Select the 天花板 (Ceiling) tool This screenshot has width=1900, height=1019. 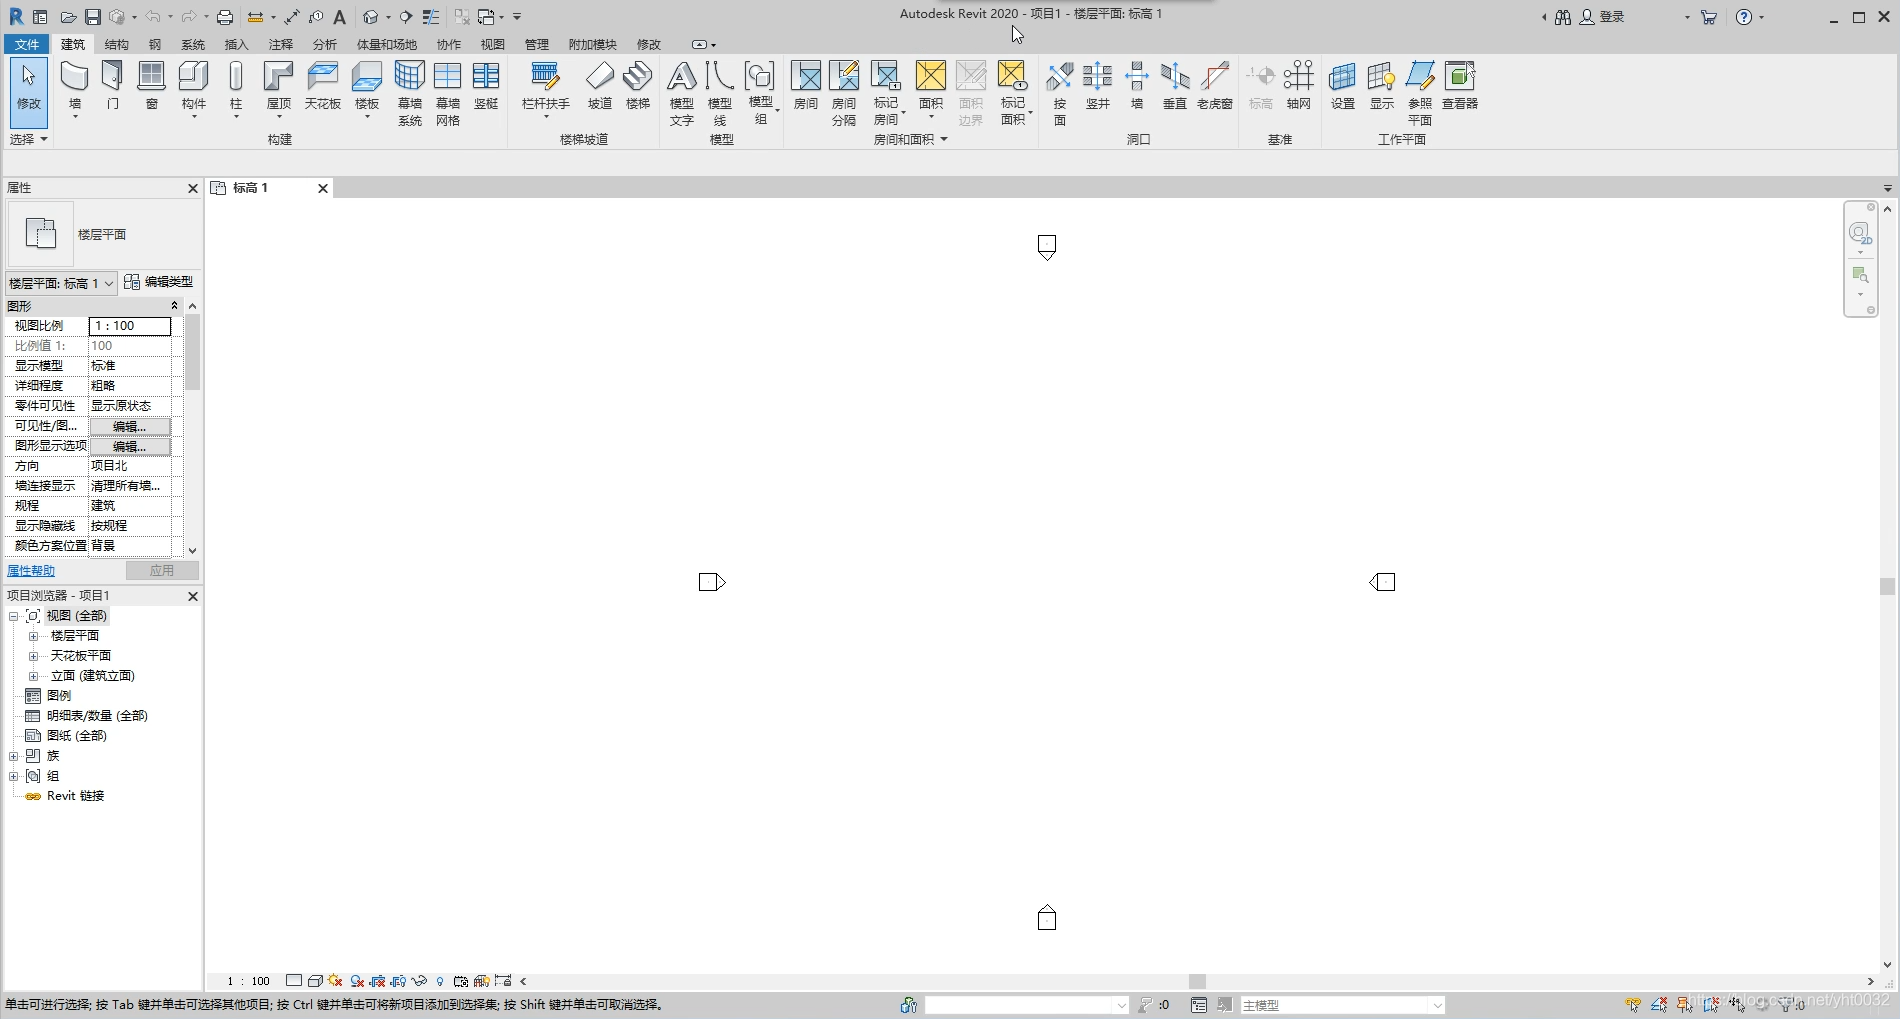(x=323, y=86)
